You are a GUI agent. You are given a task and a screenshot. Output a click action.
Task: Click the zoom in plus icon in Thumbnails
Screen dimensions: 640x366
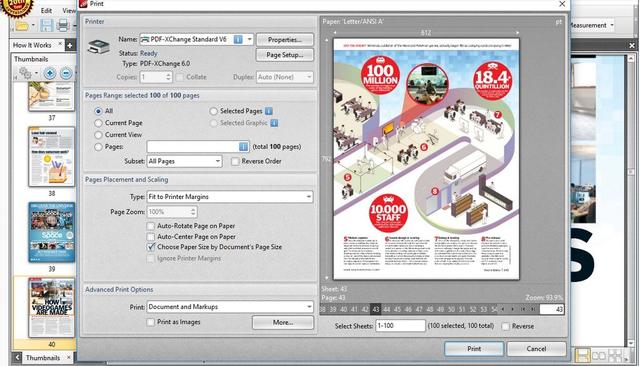click(50, 73)
